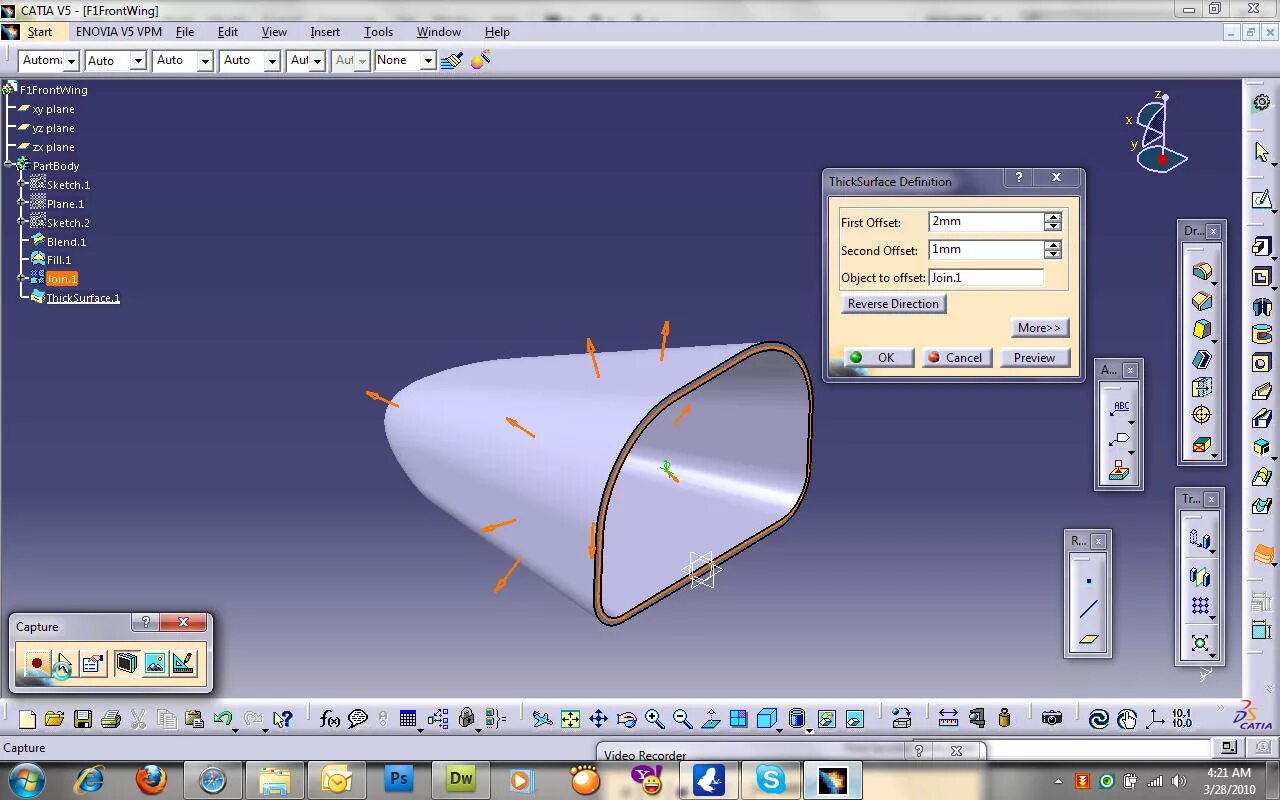This screenshot has height=800, width=1280.
Task: Expand the Sketch.1 tree node
Action: coord(23,185)
